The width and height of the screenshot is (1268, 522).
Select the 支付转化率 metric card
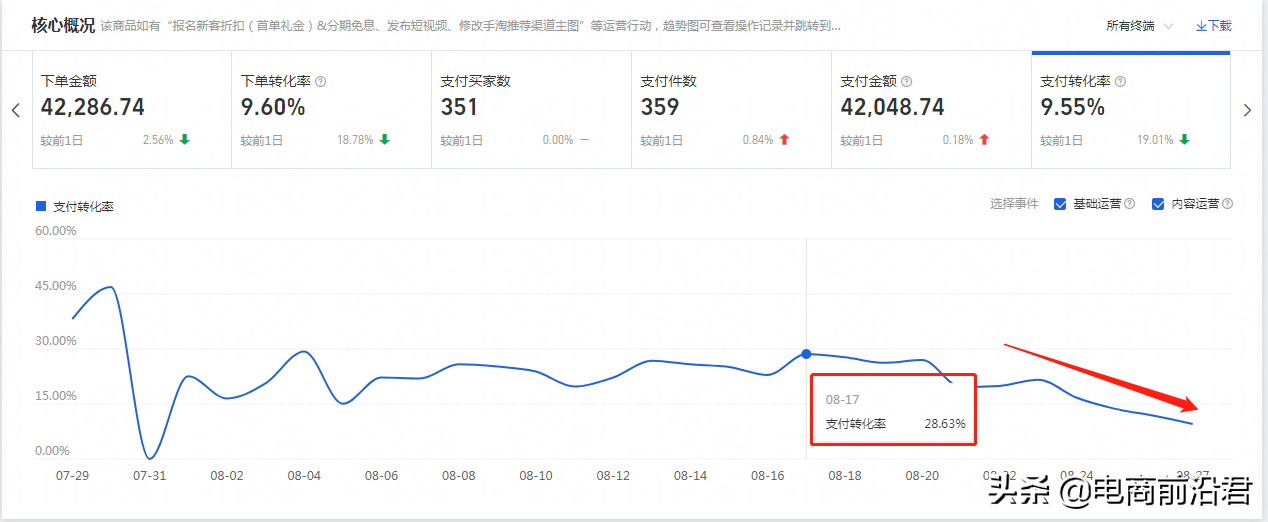(1131, 110)
